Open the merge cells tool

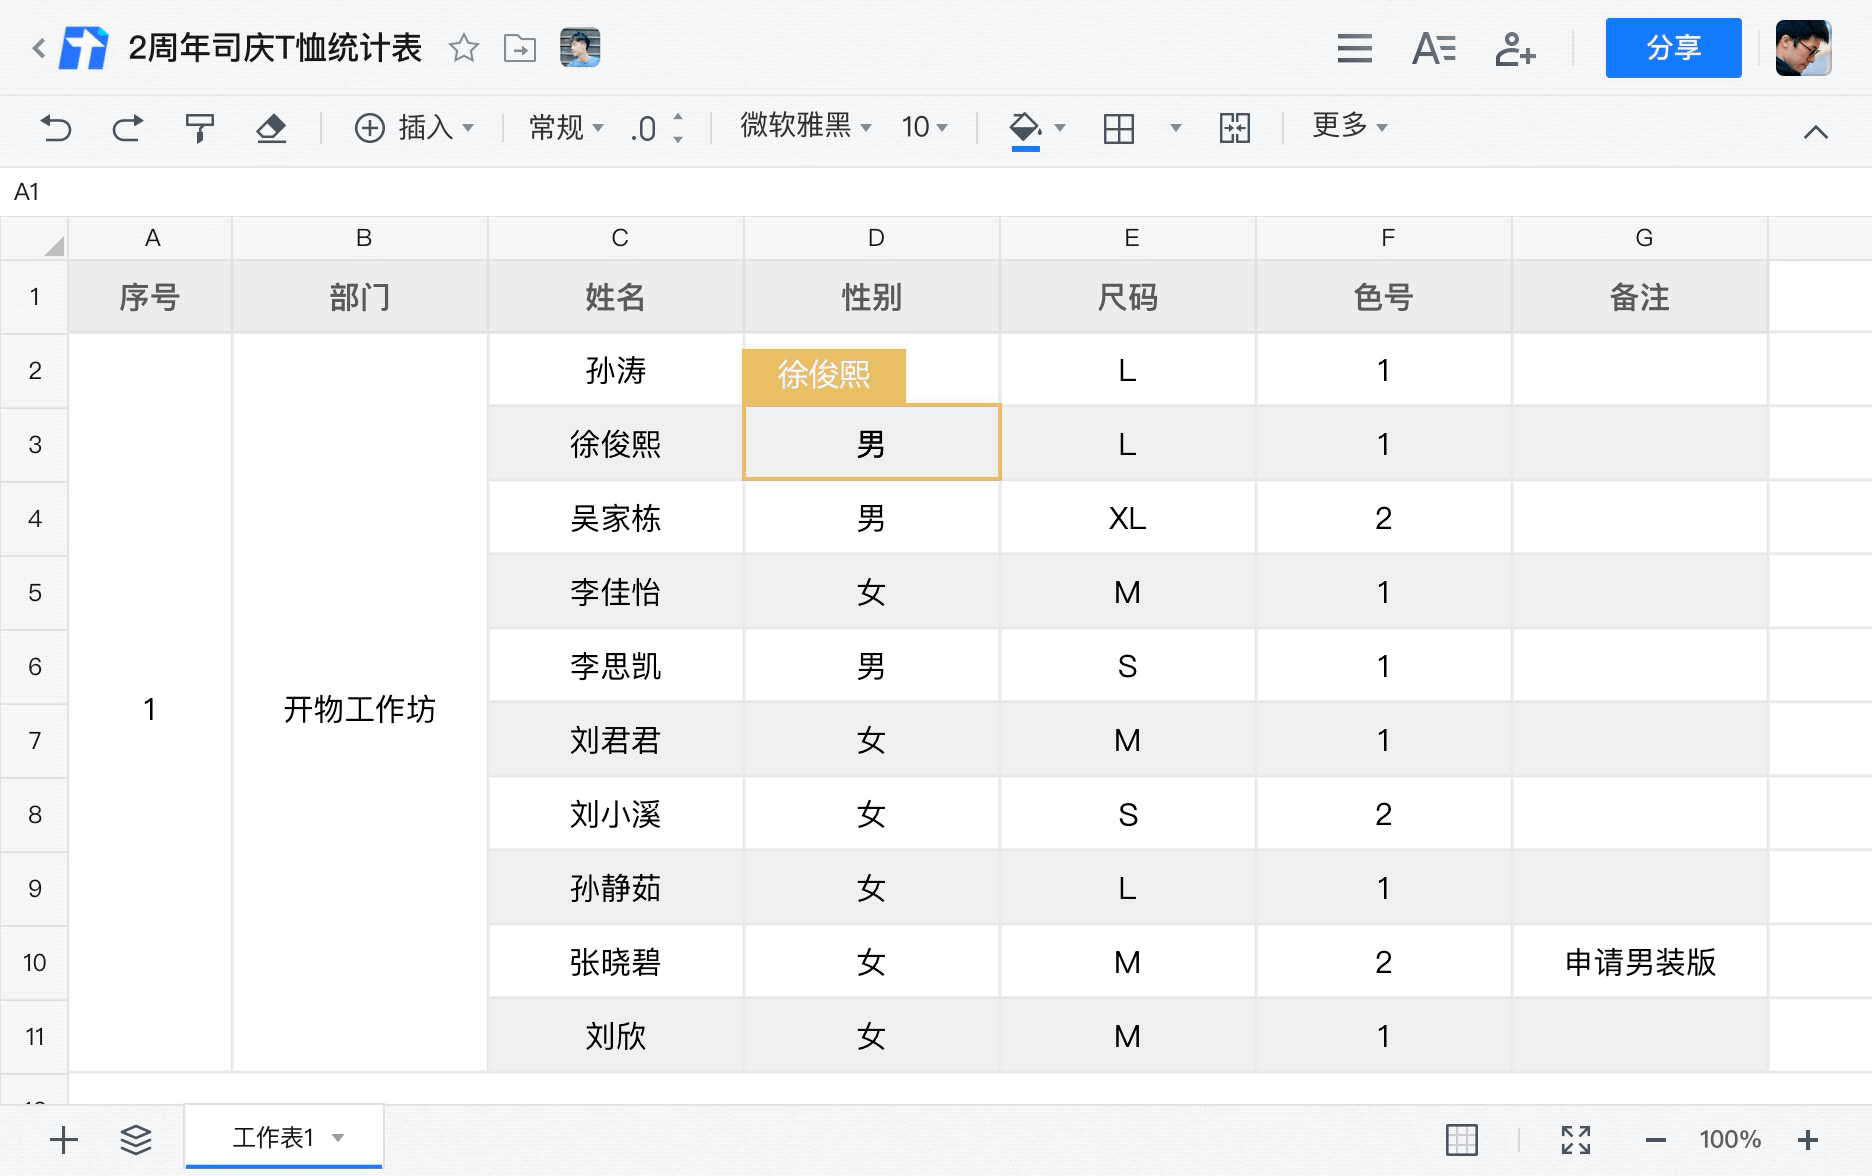tap(1235, 128)
